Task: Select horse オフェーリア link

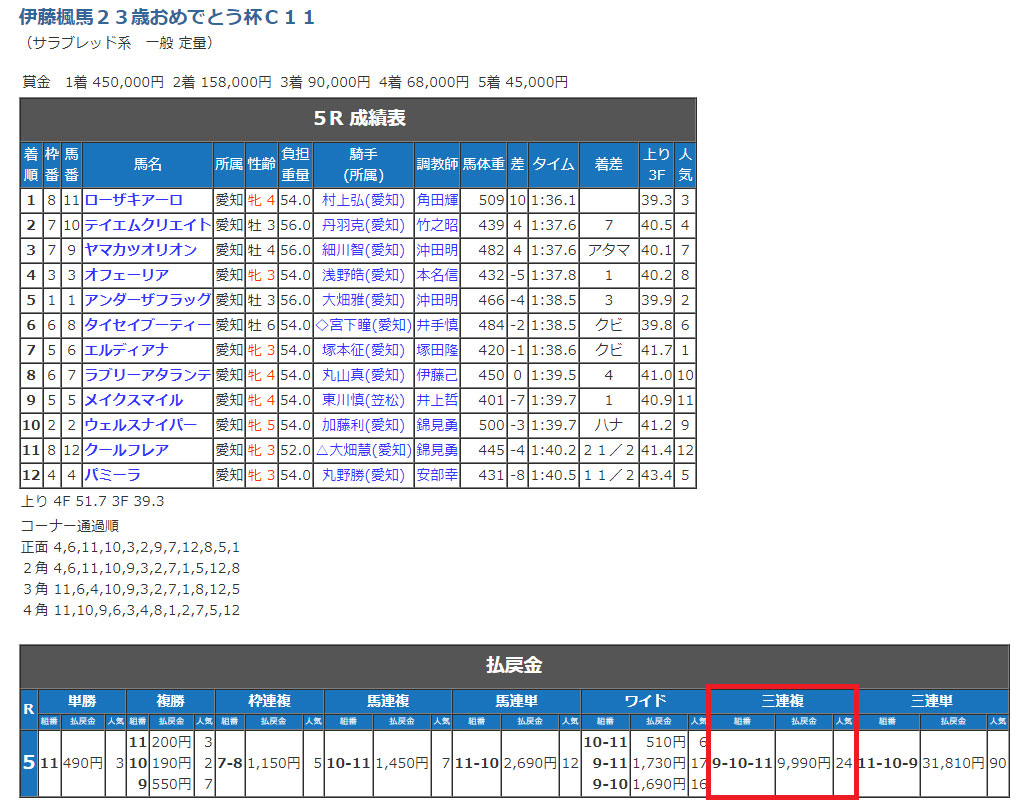Action: coord(126,275)
